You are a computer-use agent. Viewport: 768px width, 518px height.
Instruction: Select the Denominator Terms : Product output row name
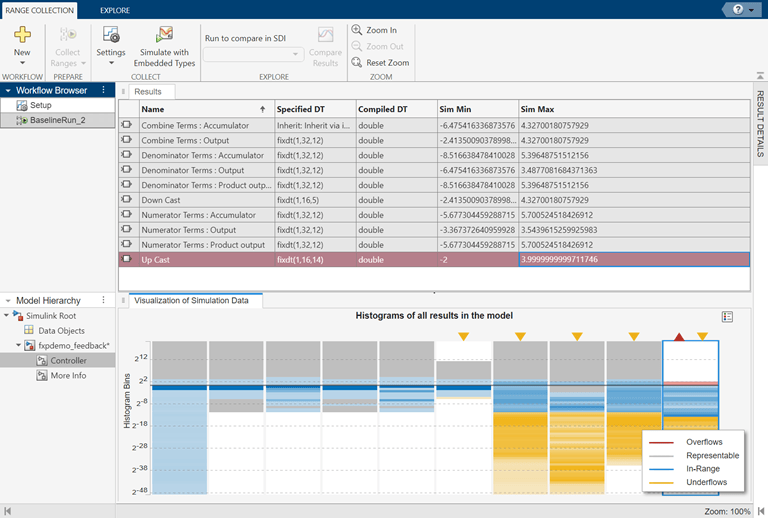206,185
